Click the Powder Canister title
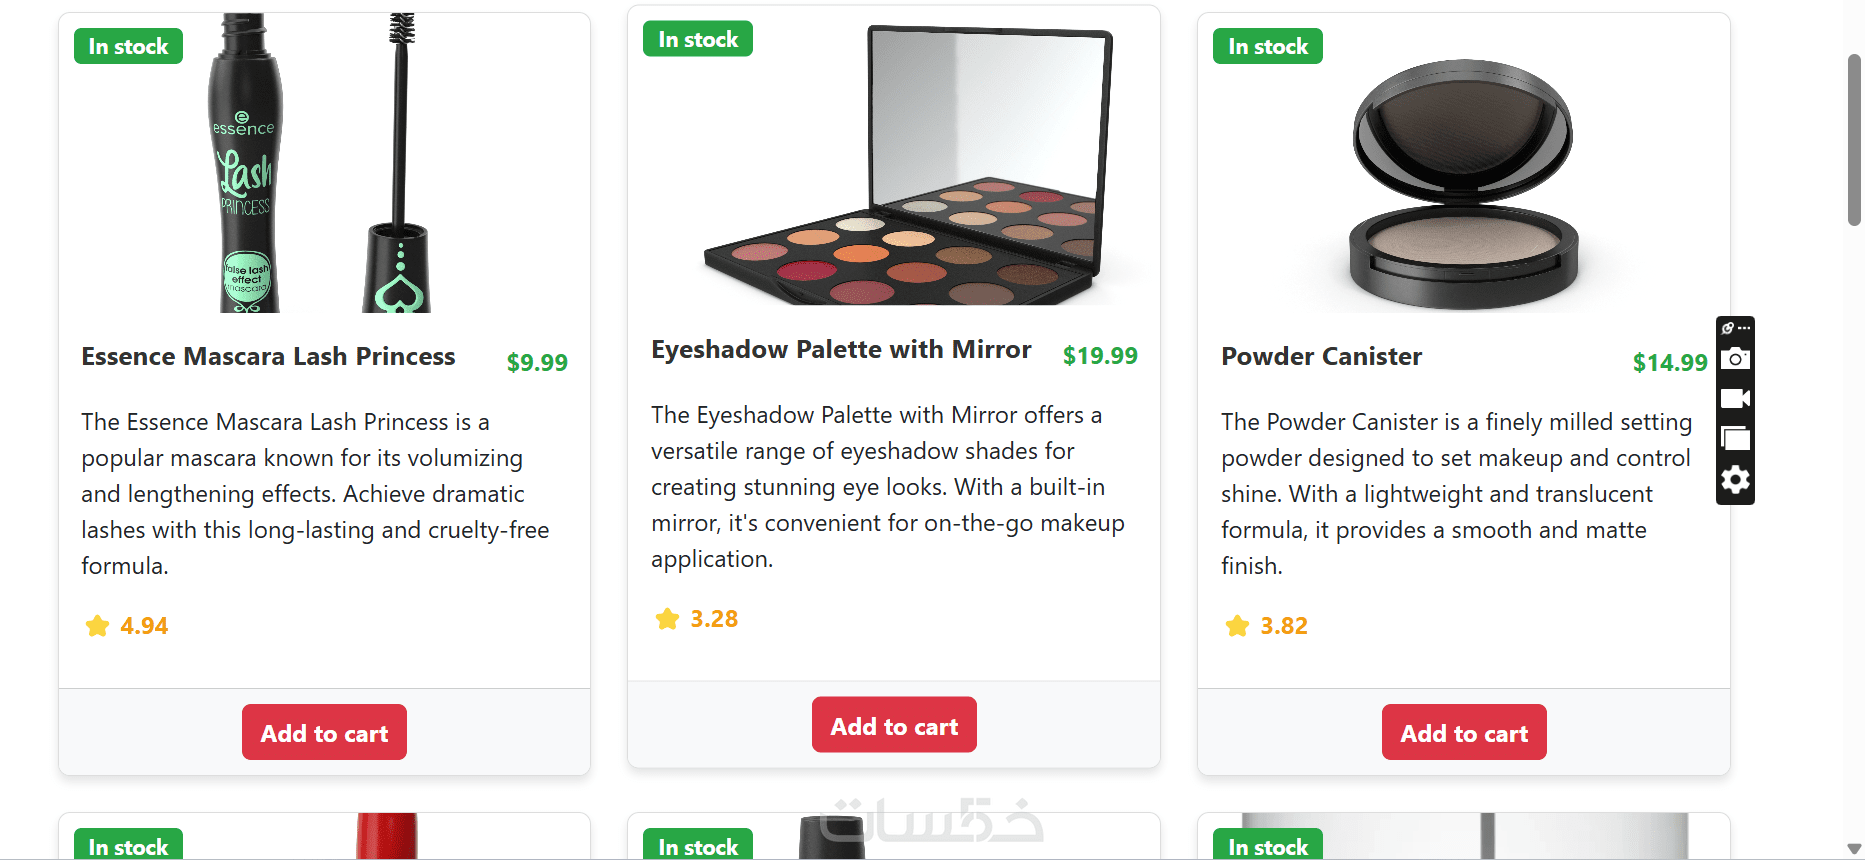This screenshot has height=860, width=1865. [x=1321, y=357]
